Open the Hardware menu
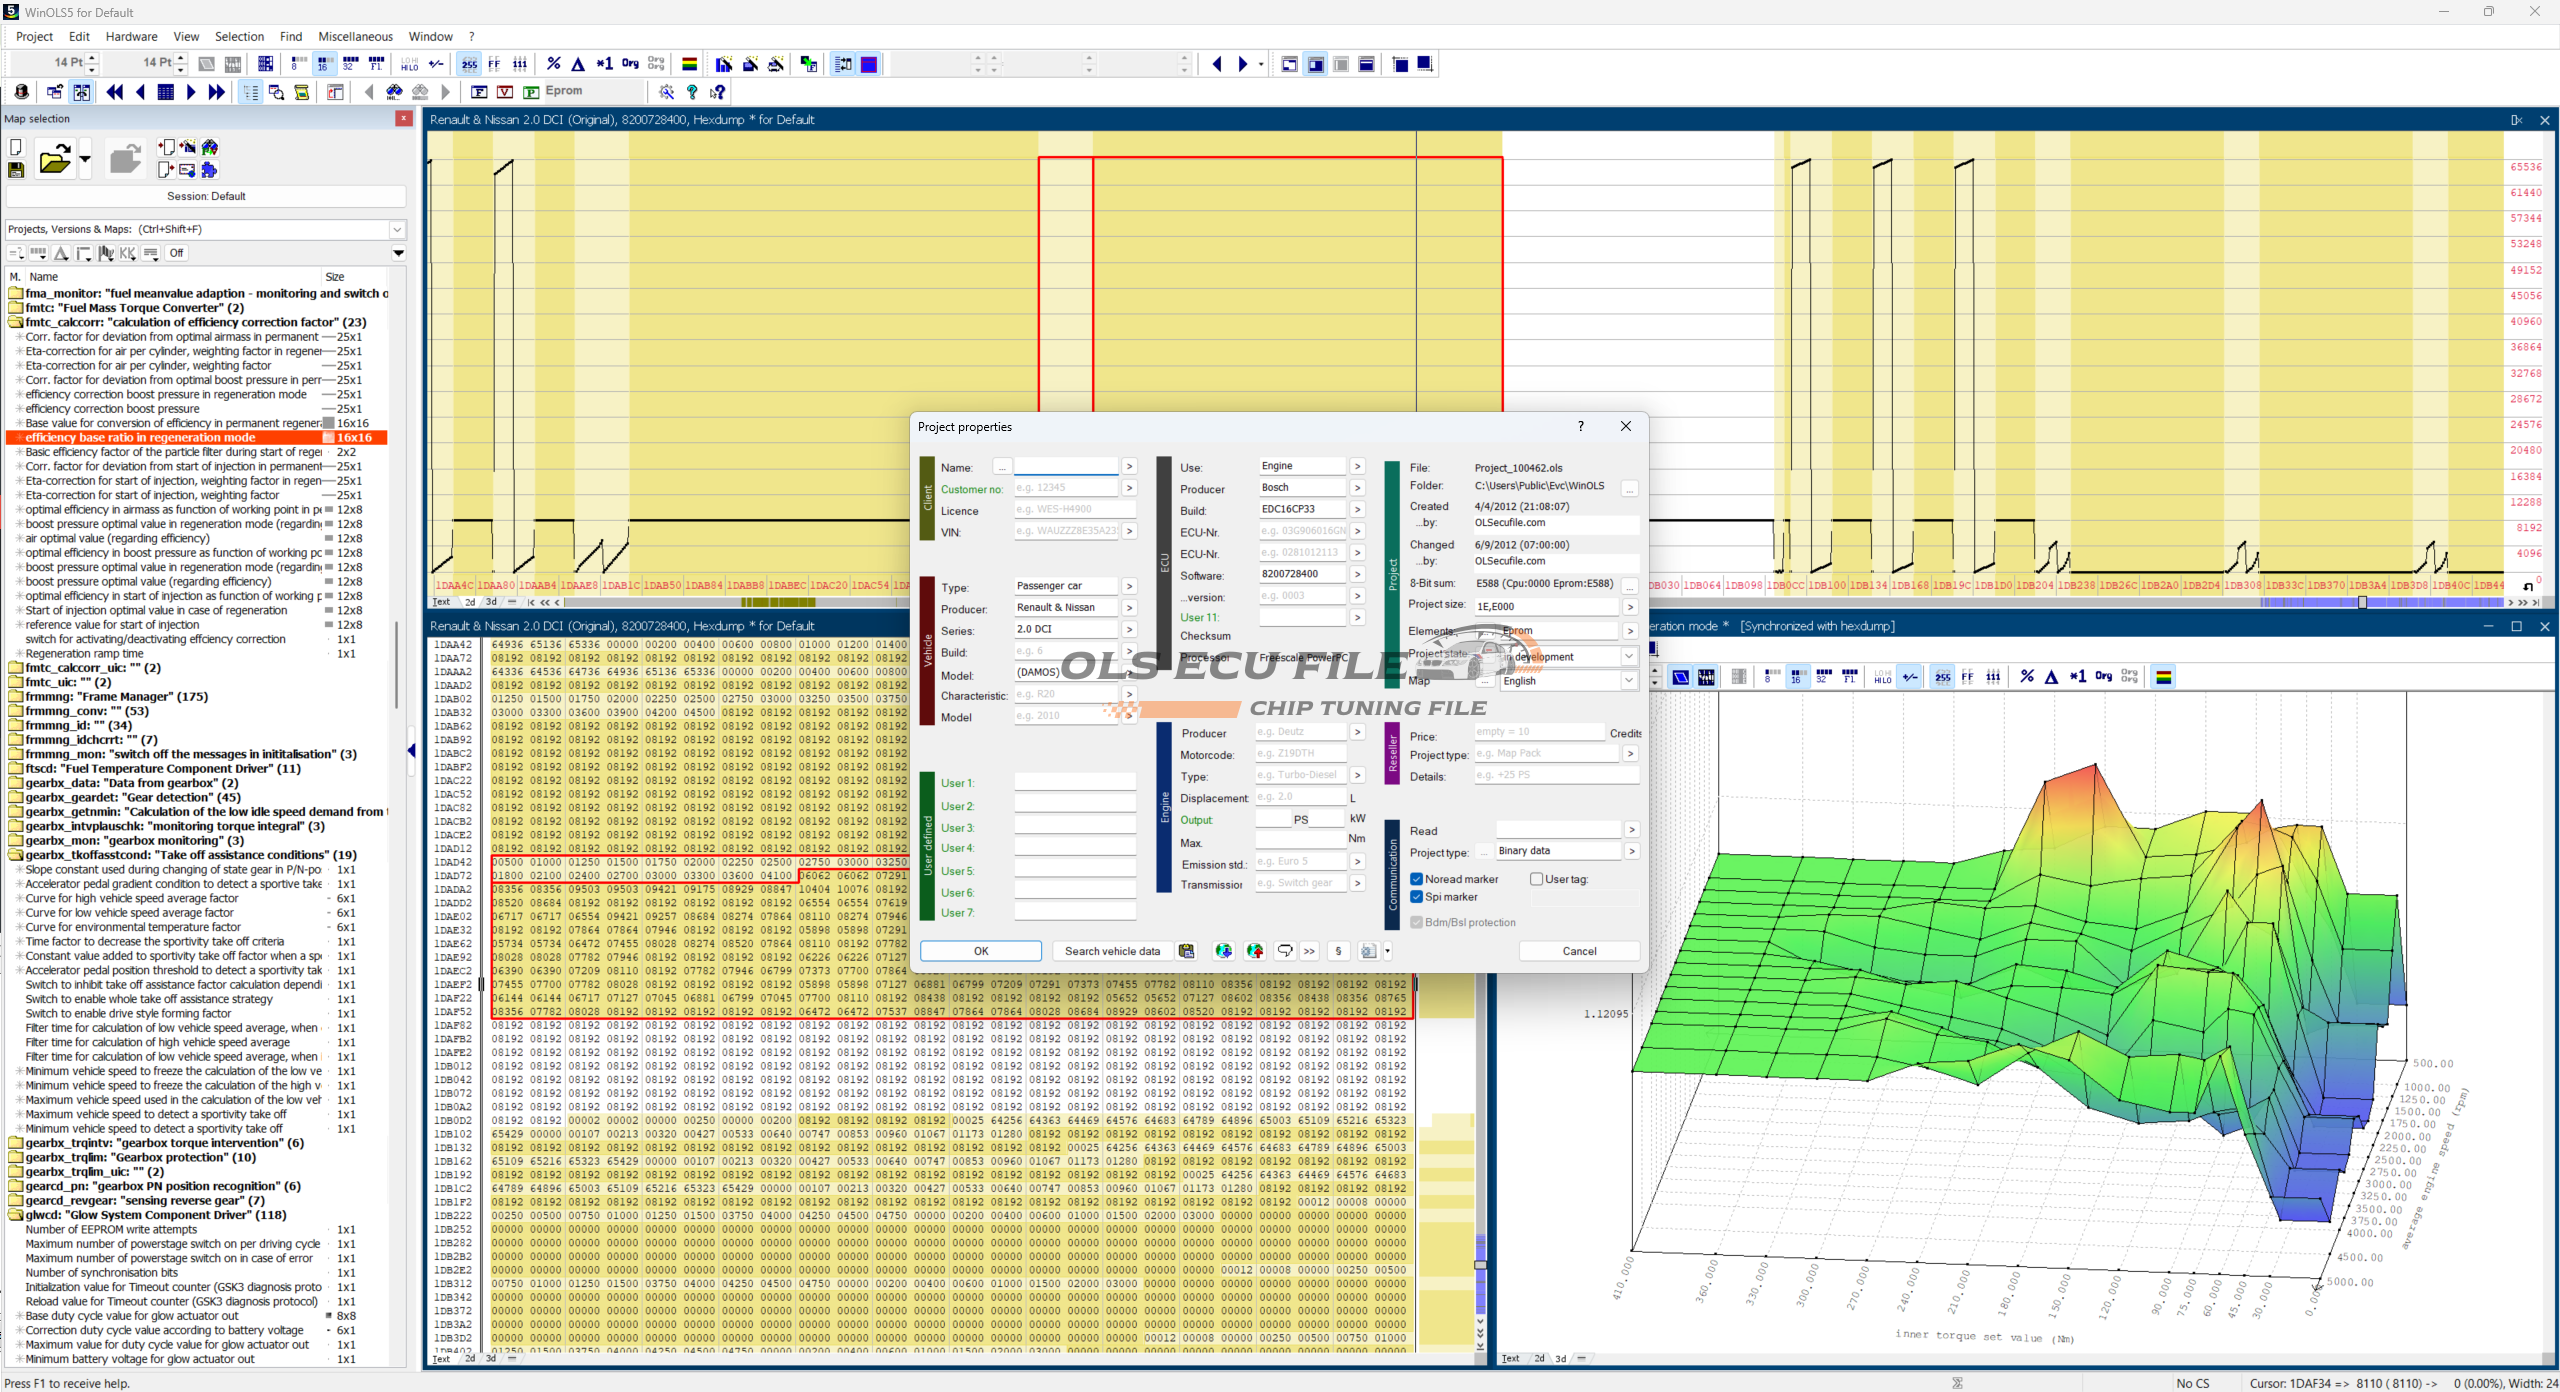Image resolution: width=2560 pixels, height=1392 pixels. [x=131, y=36]
